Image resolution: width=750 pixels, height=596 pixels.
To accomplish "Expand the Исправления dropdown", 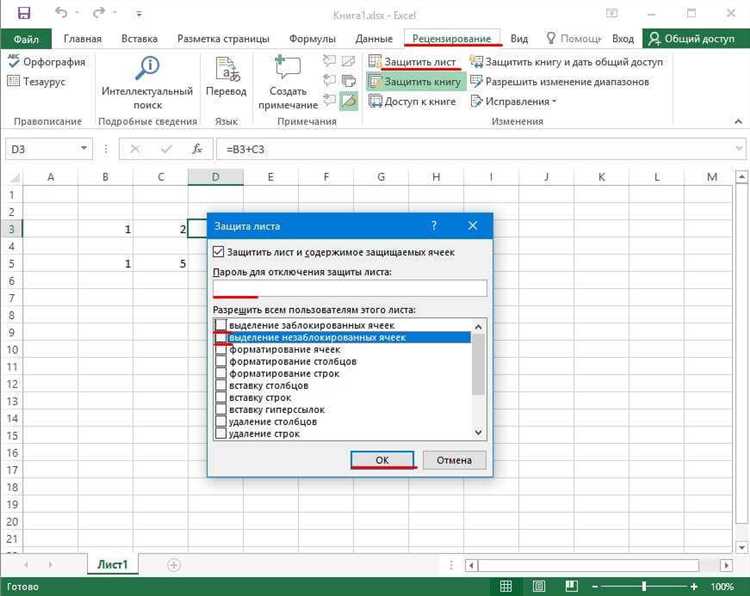I will [x=514, y=101].
